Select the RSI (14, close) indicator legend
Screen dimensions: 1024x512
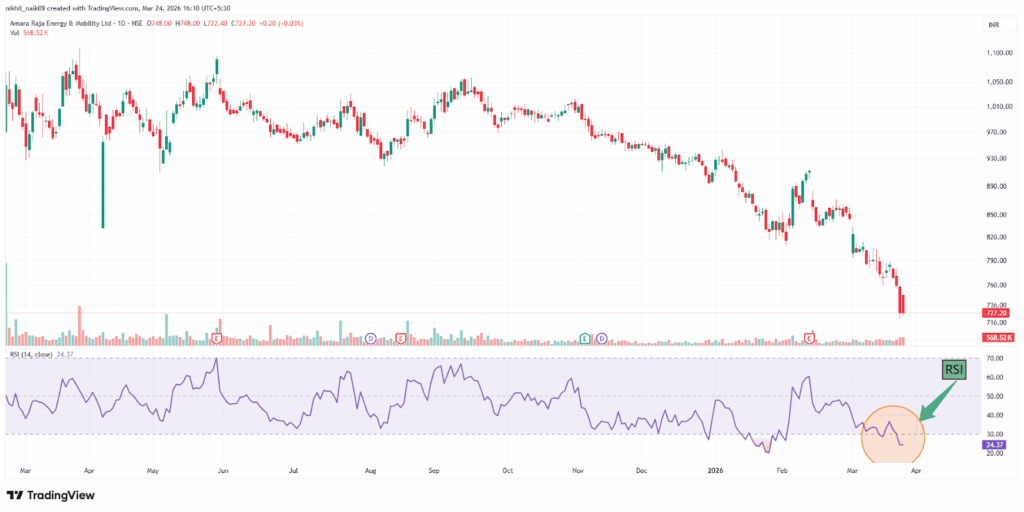click(x=30, y=354)
